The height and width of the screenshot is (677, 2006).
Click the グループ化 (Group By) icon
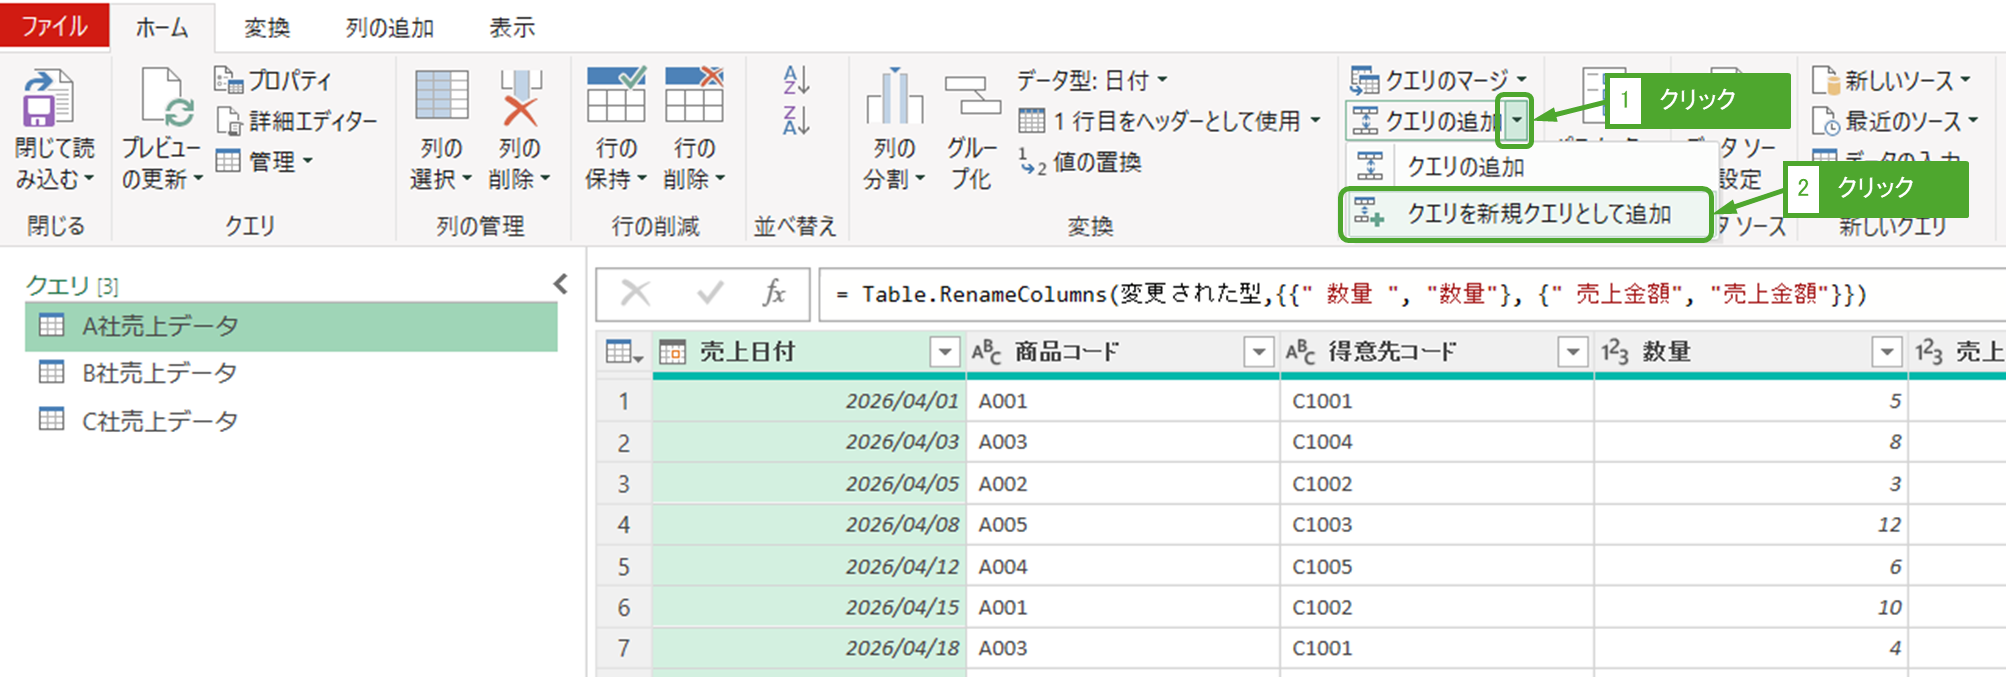pos(971,96)
